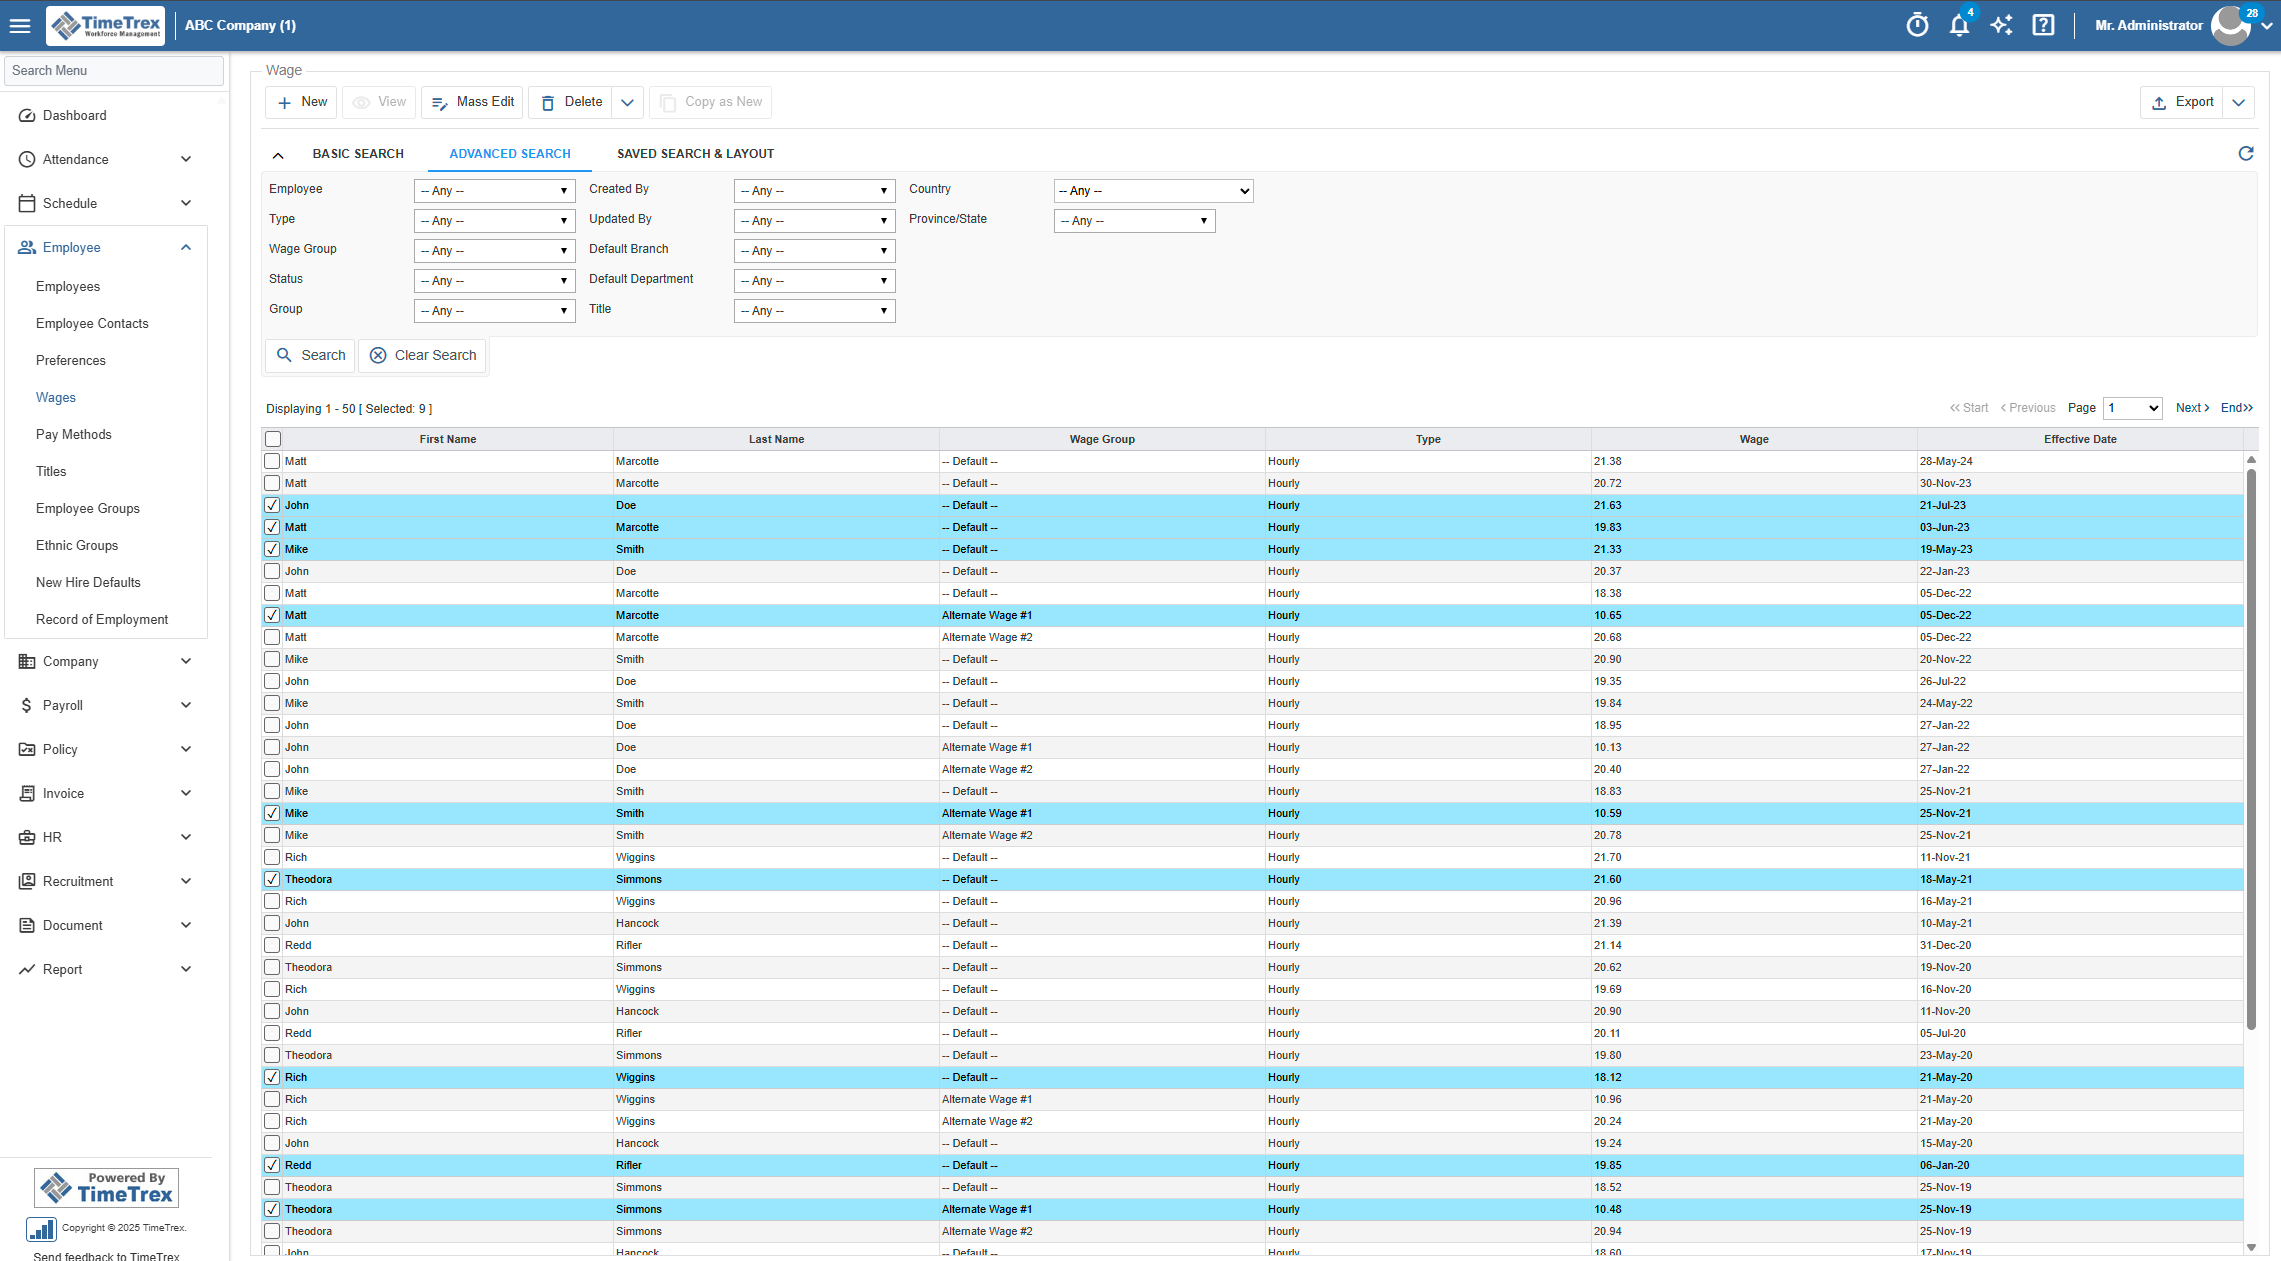Refresh the wage list results
Screen dimensions: 2281x1261
2246,153
